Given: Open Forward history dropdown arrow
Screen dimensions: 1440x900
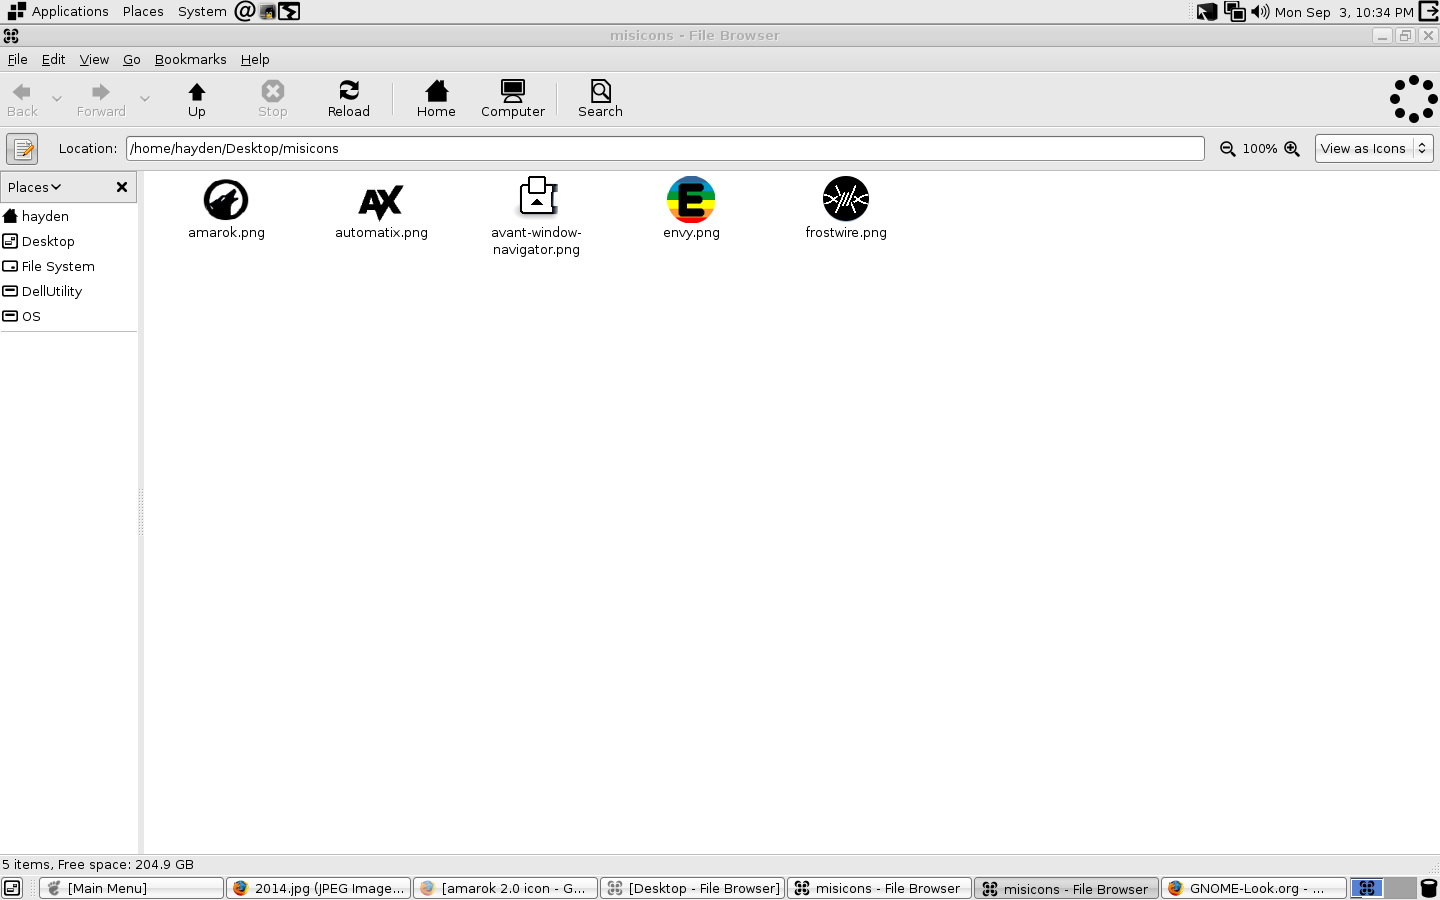Looking at the screenshot, I should [145, 99].
